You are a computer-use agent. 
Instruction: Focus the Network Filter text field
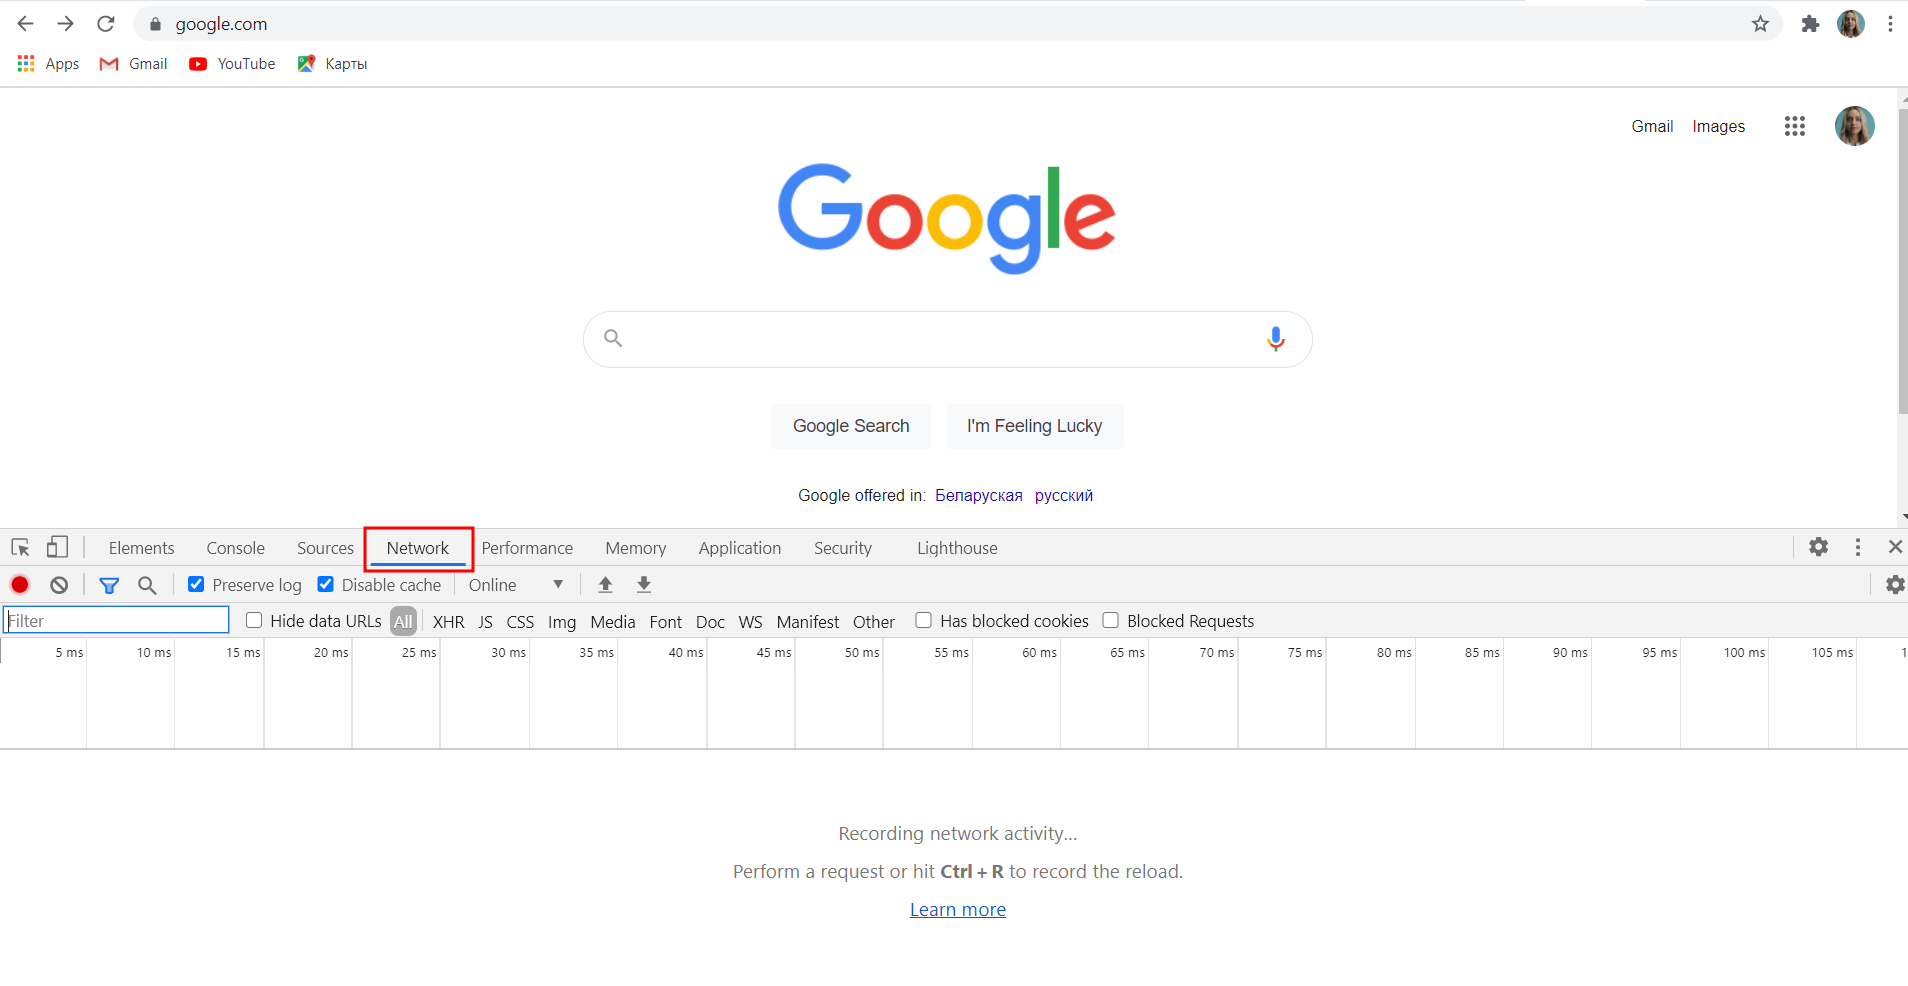[x=116, y=620]
